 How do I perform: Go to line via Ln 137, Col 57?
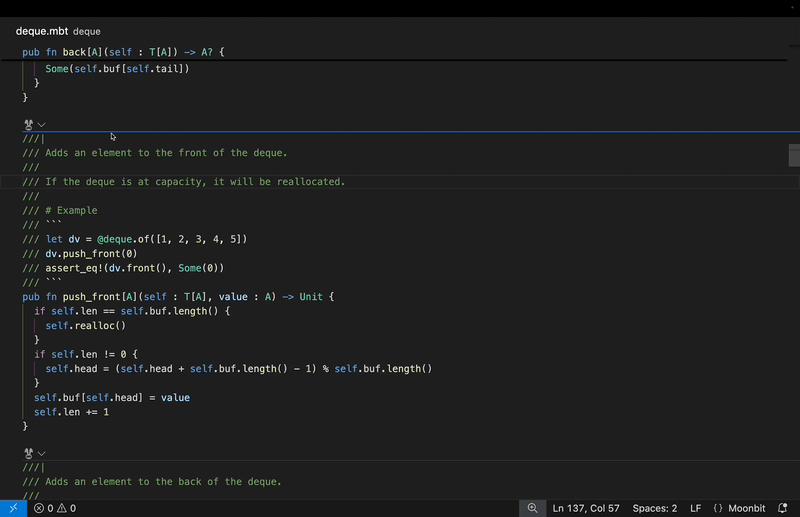(586, 508)
